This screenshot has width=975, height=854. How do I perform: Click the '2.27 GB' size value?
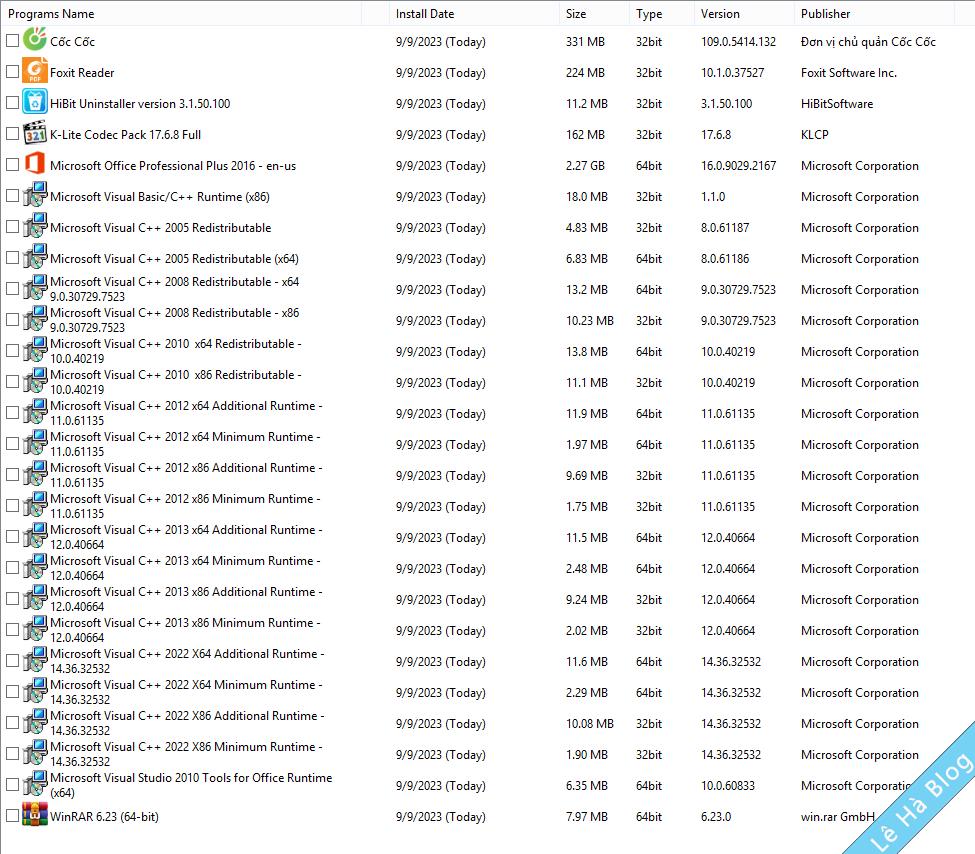585,166
